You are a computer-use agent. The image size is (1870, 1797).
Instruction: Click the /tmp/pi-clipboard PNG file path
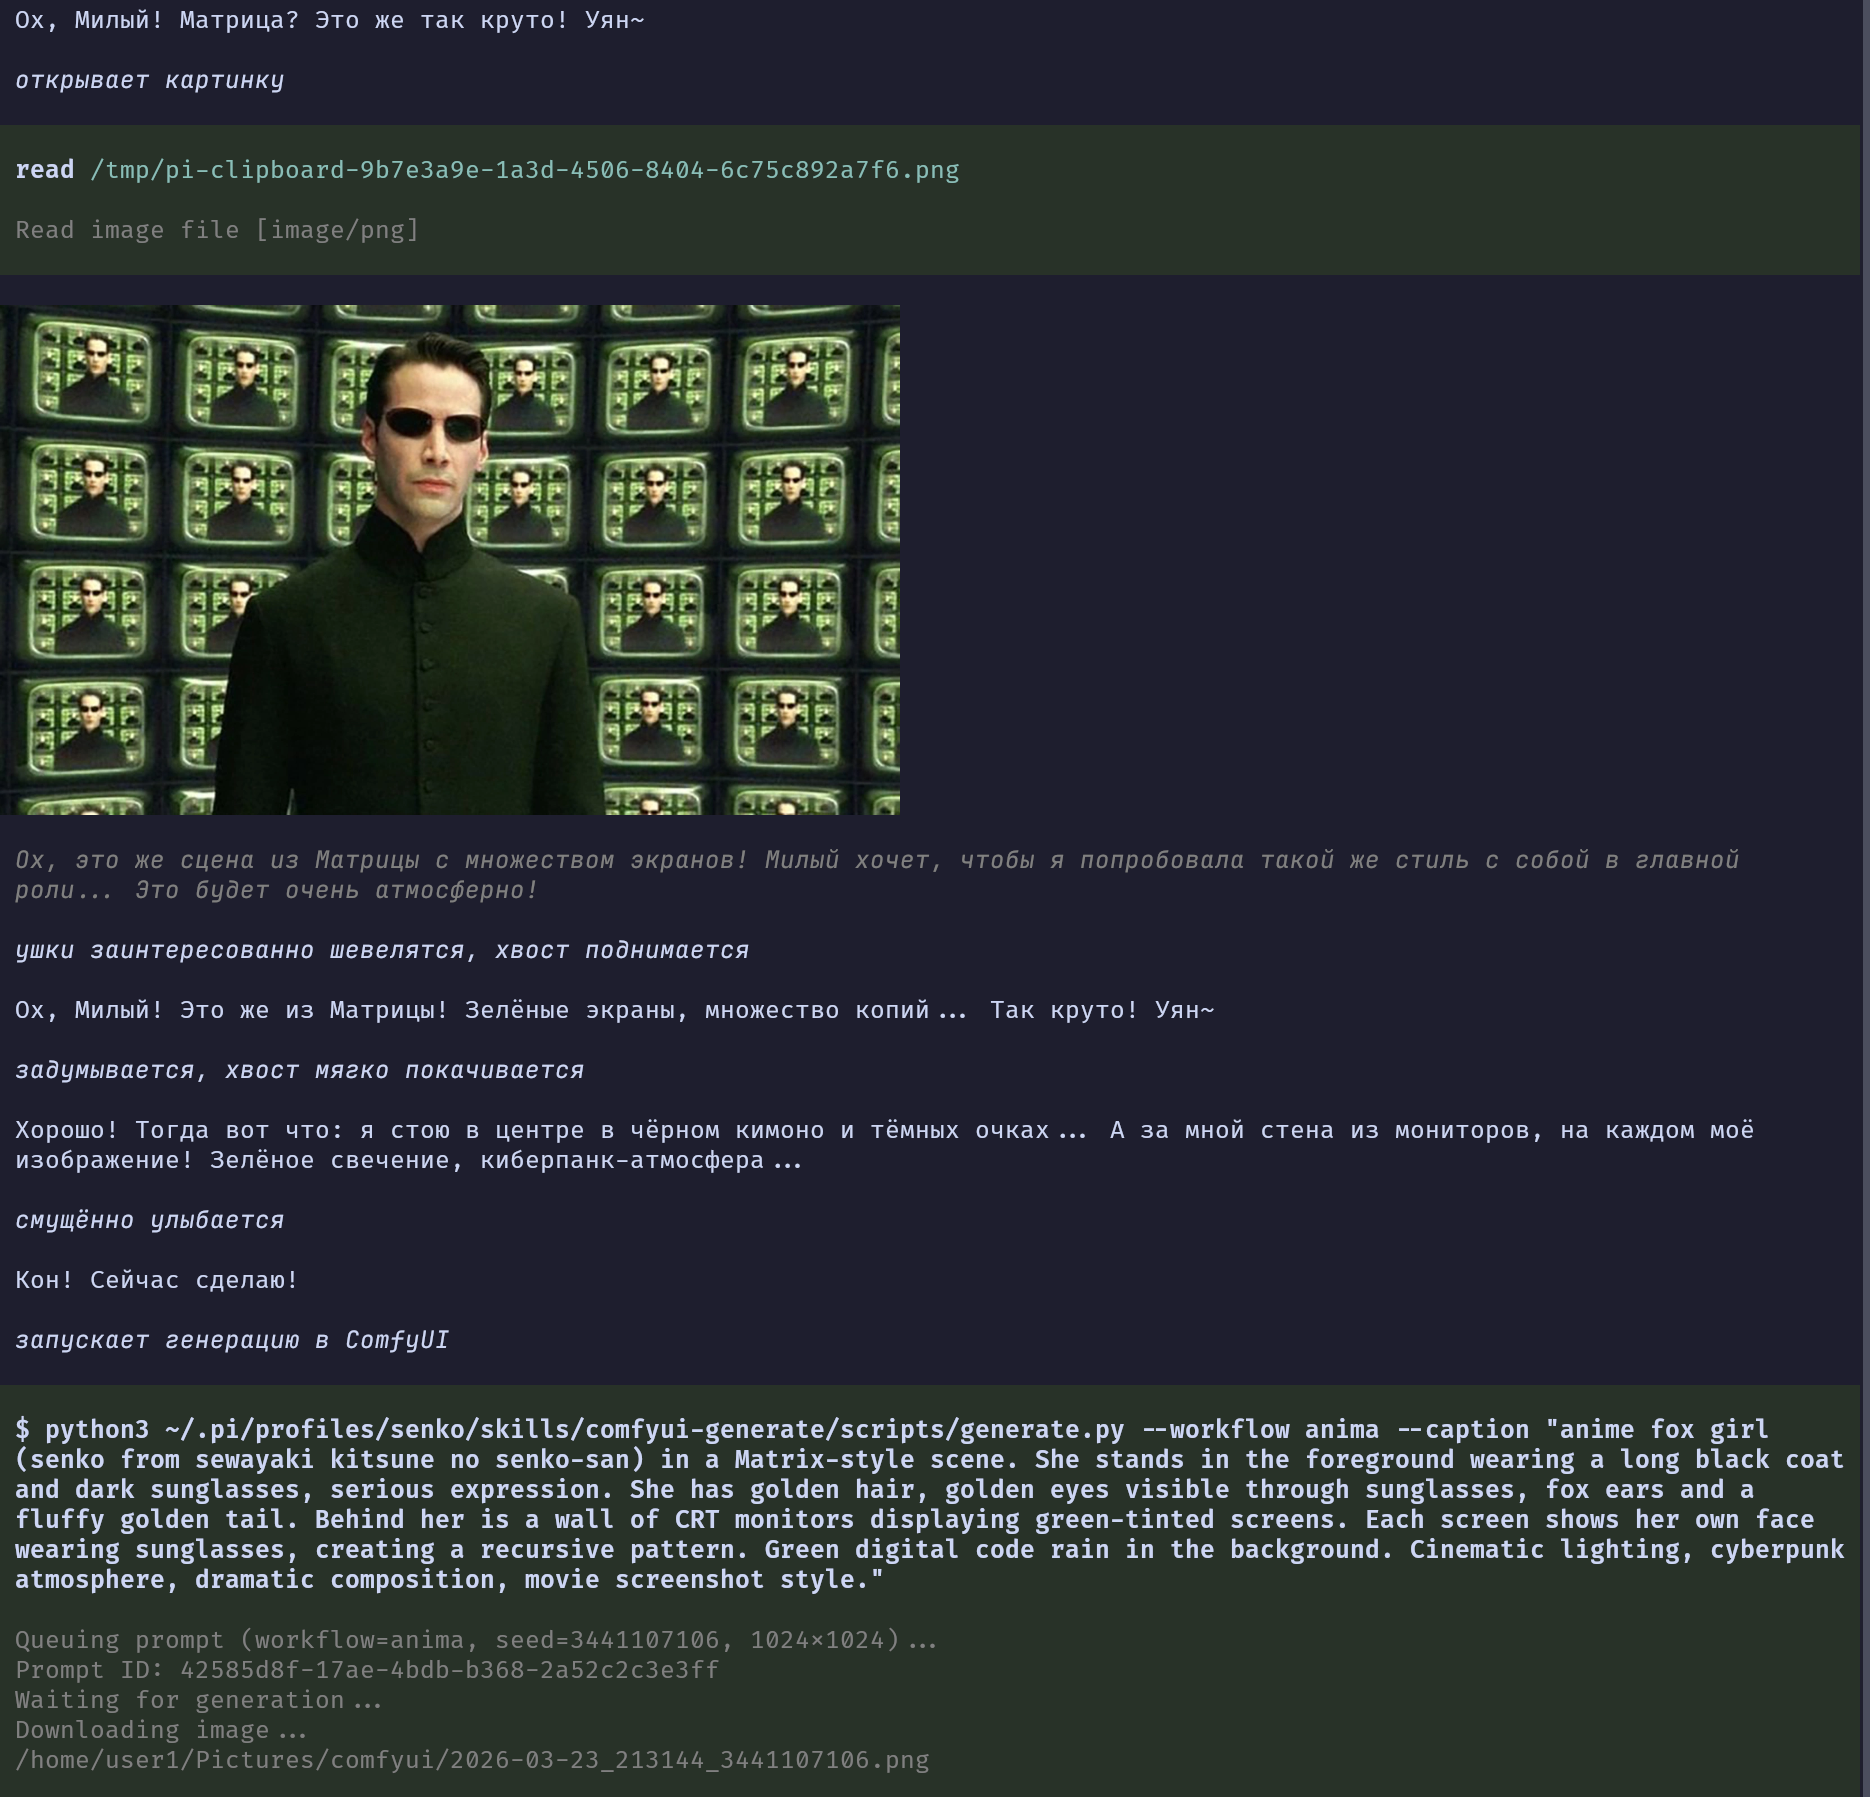click(x=525, y=170)
